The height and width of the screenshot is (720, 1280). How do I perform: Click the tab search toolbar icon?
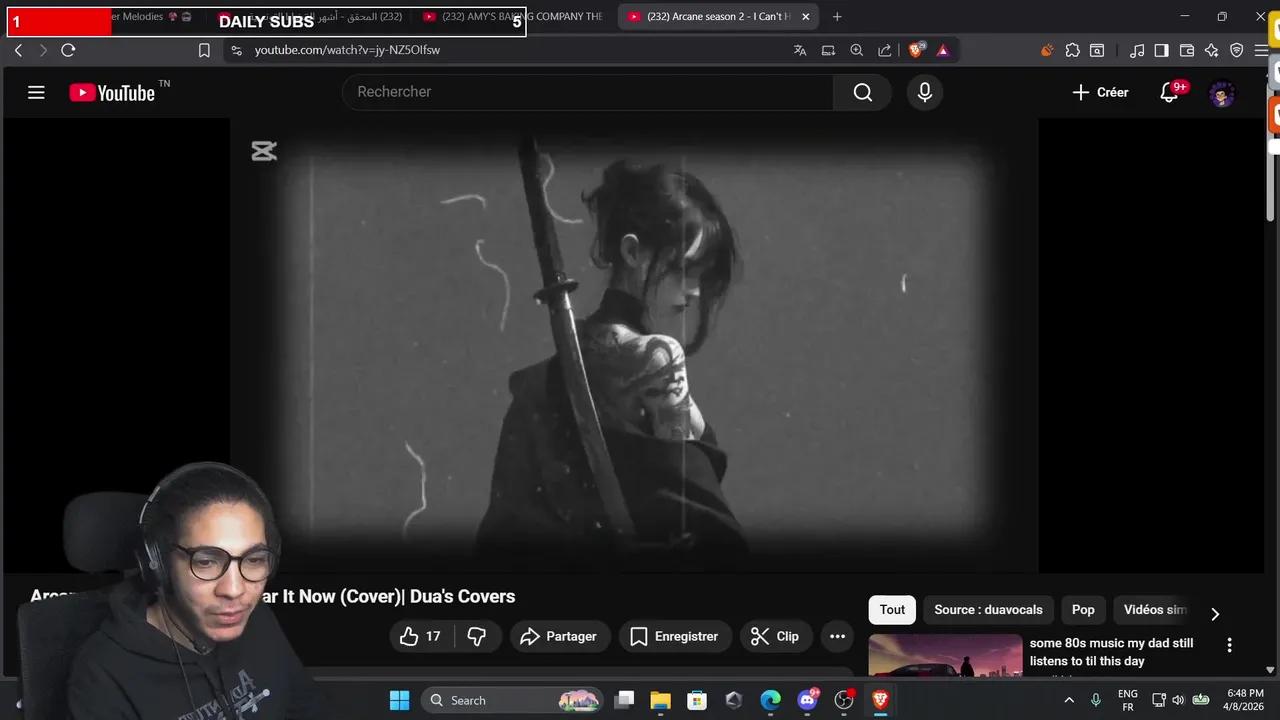(x=1097, y=50)
